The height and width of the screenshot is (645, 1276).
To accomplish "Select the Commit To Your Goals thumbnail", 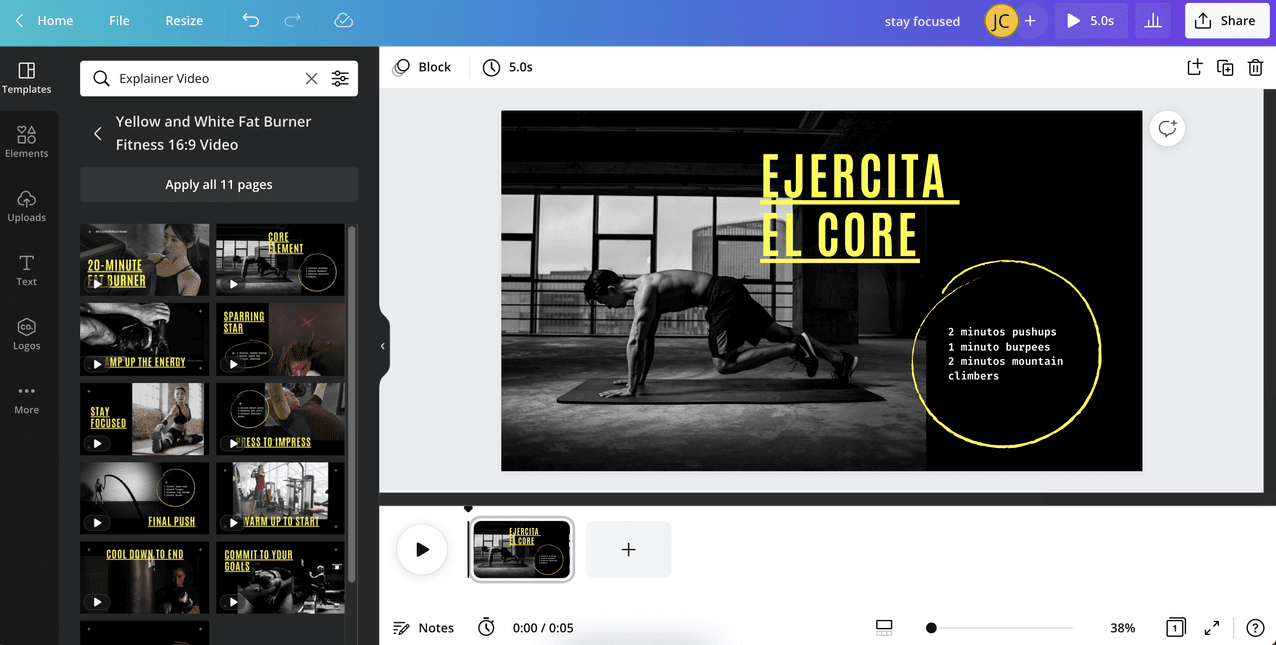I will click(280, 578).
